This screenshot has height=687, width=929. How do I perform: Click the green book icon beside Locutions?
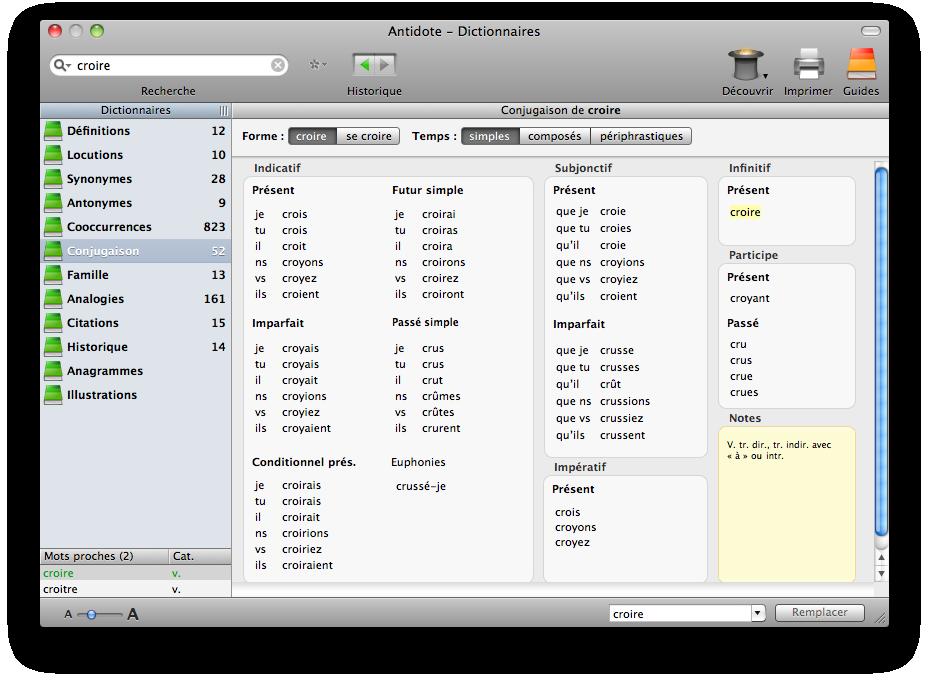[53, 155]
